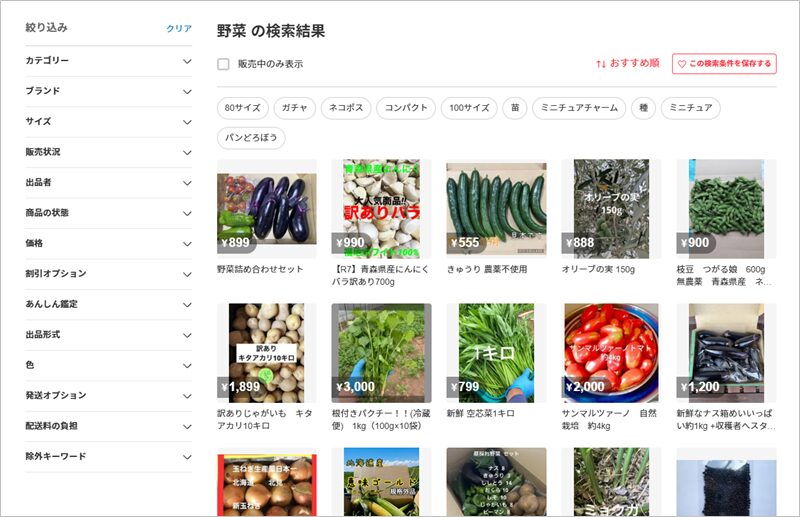Click the きゅうり 農薬不使用 title
The width and height of the screenshot is (800, 517).
(x=487, y=269)
